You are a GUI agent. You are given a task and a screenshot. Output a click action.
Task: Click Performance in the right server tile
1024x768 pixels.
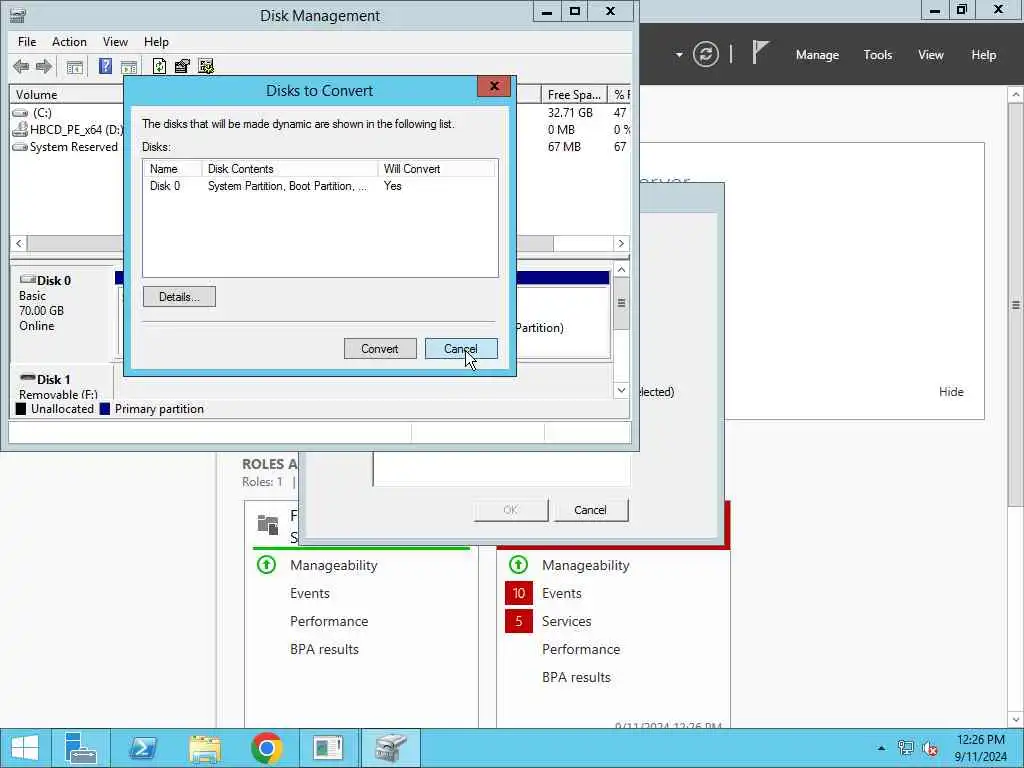[x=581, y=649]
